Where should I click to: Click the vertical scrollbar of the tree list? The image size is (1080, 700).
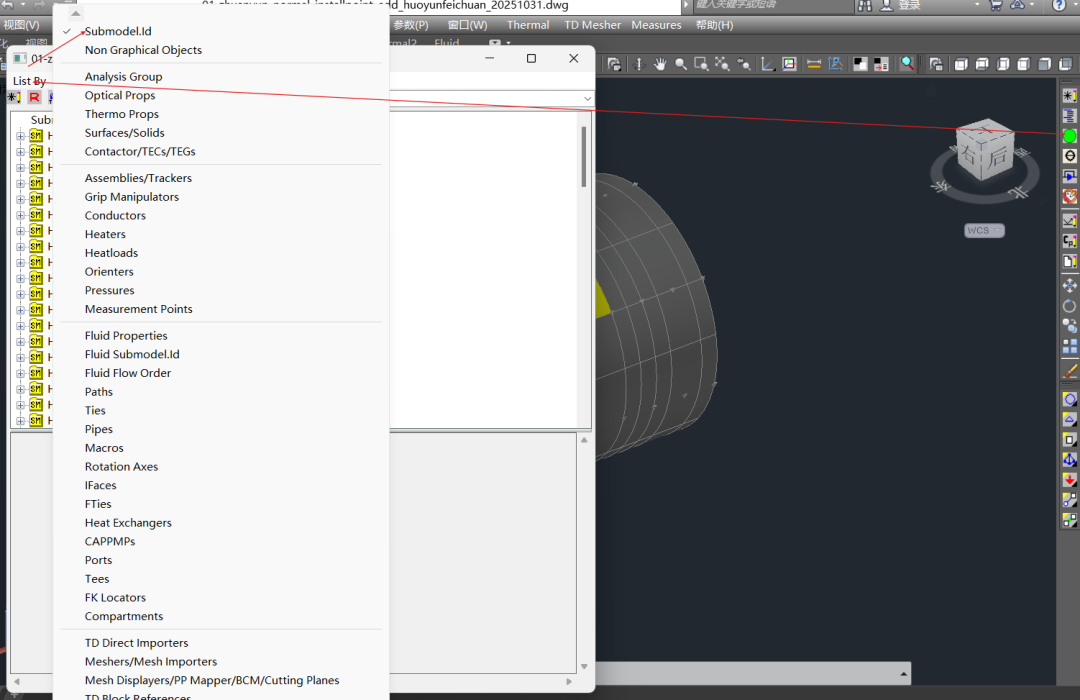coord(584,157)
